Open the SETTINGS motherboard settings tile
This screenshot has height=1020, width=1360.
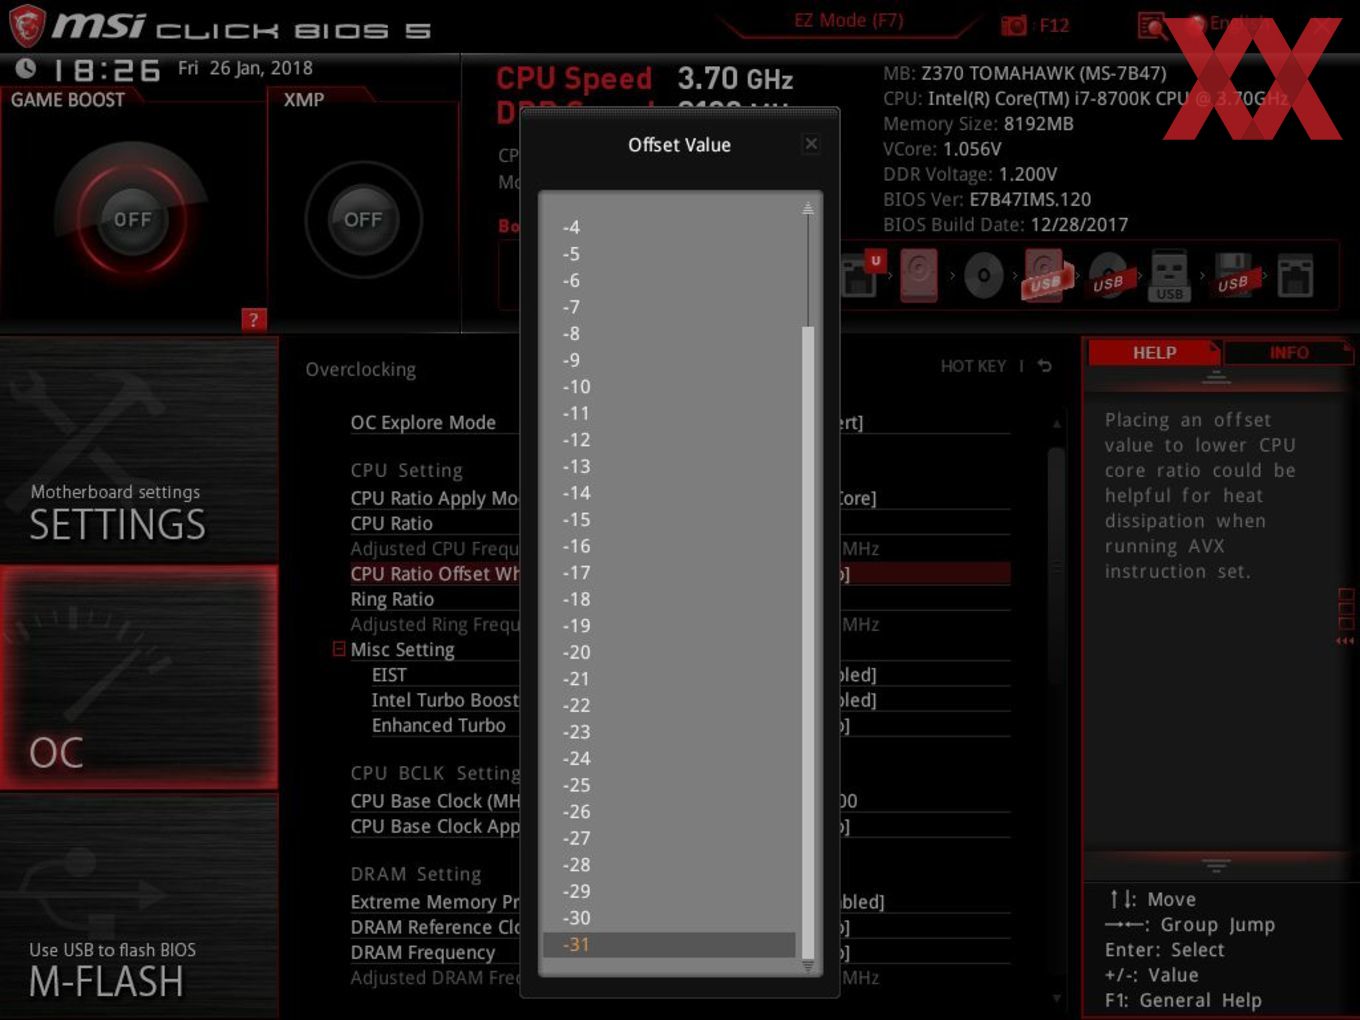(x=139, y=450)
